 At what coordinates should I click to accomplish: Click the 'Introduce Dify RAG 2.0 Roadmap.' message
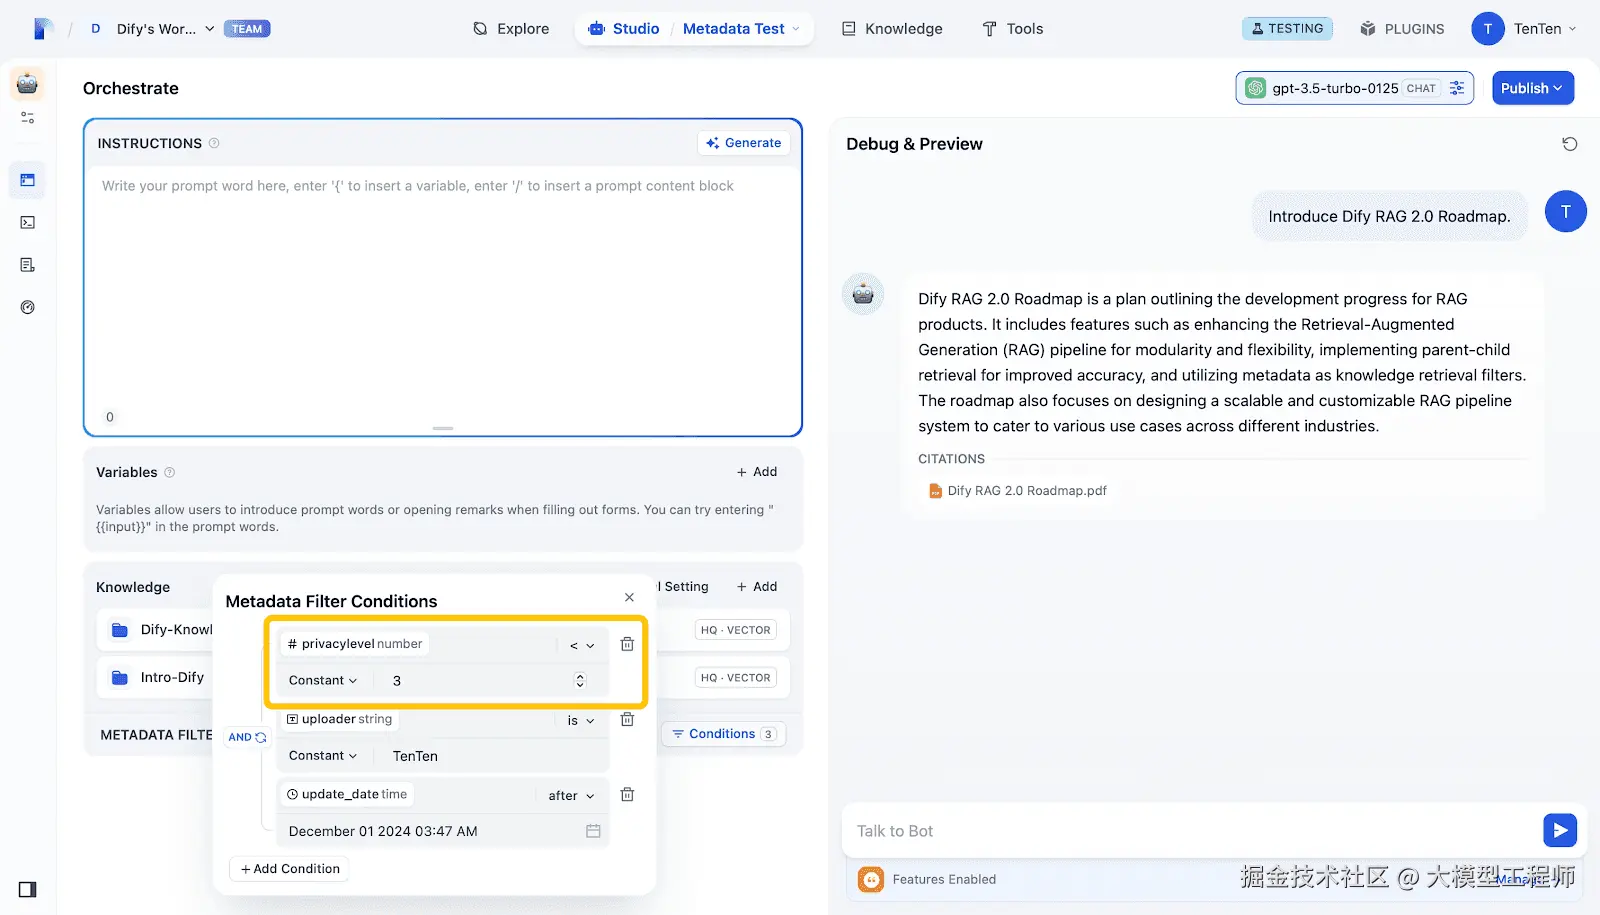point(1390,216)
